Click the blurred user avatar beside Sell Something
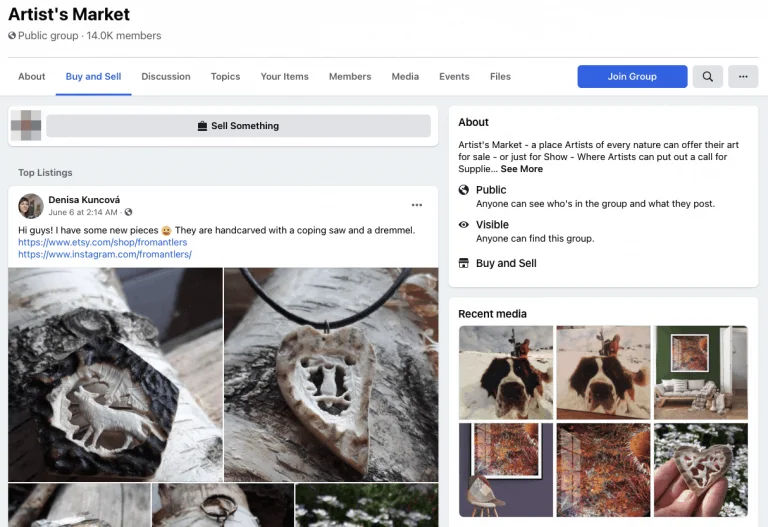Screen dimensions: 768x527 tap(25, 126)
